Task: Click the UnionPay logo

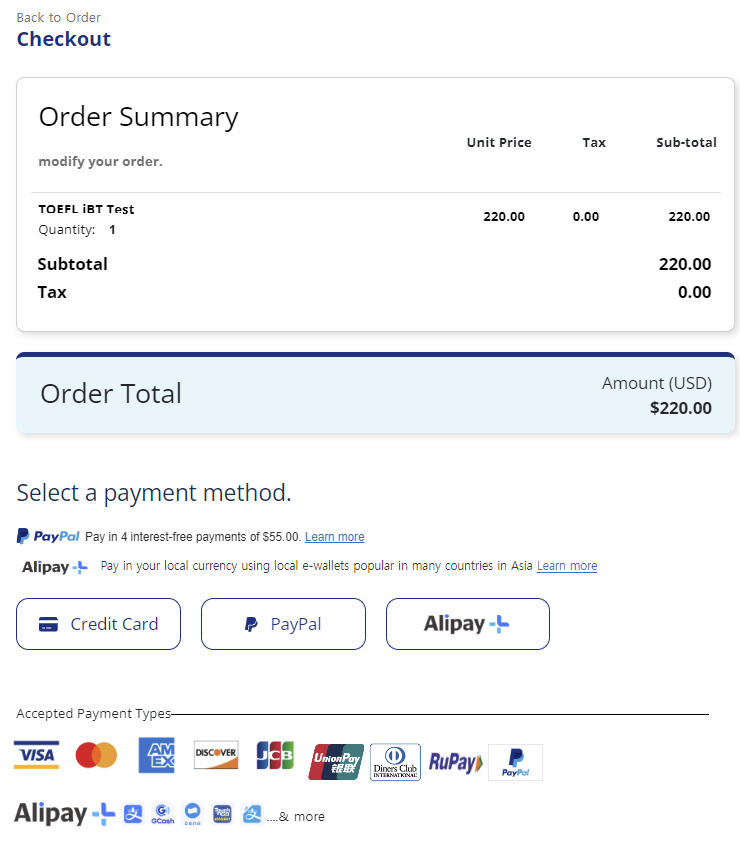Action: 336,762
